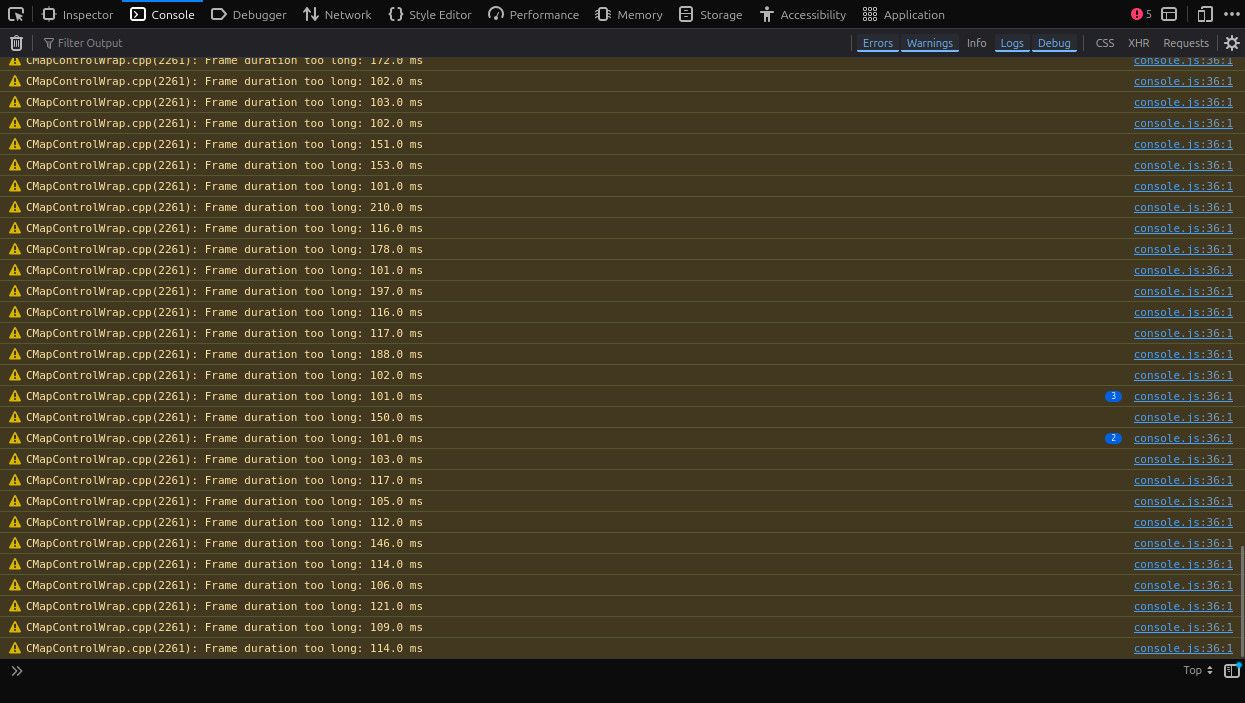Toggle the Warnings filter

click(x=930, y=43)
